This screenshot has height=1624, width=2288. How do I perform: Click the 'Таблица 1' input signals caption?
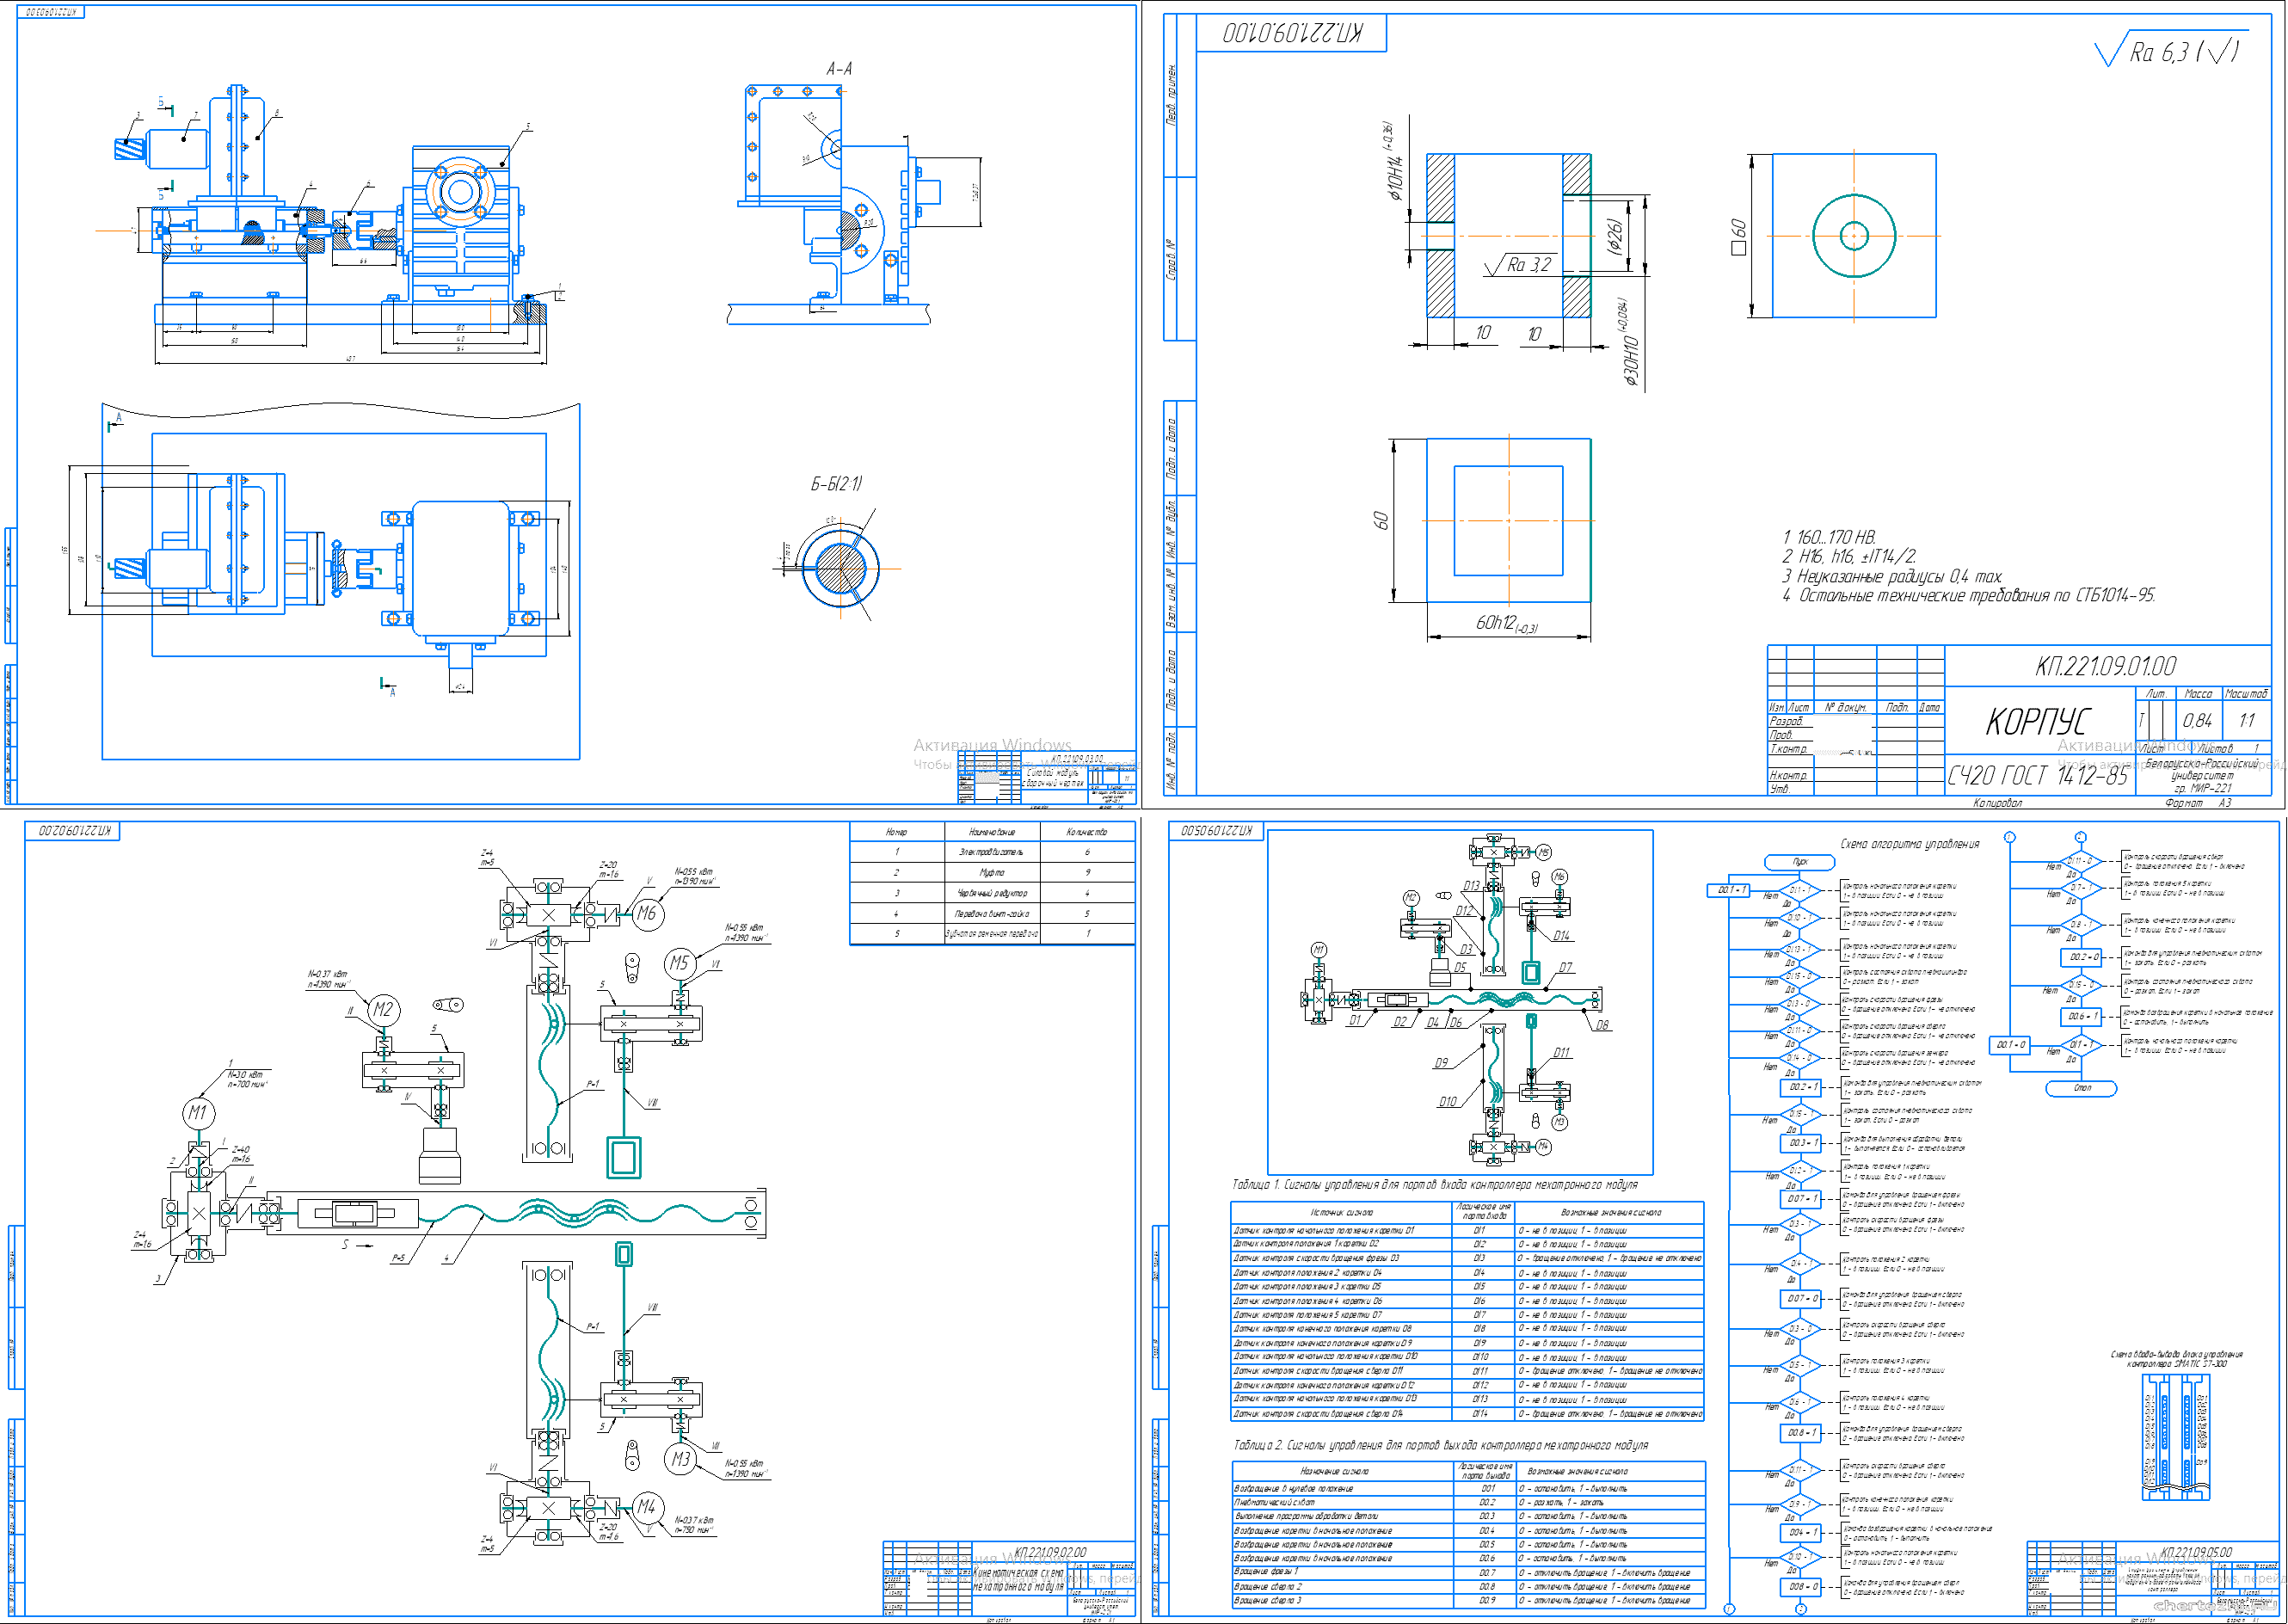[x=1434, y=1185]
